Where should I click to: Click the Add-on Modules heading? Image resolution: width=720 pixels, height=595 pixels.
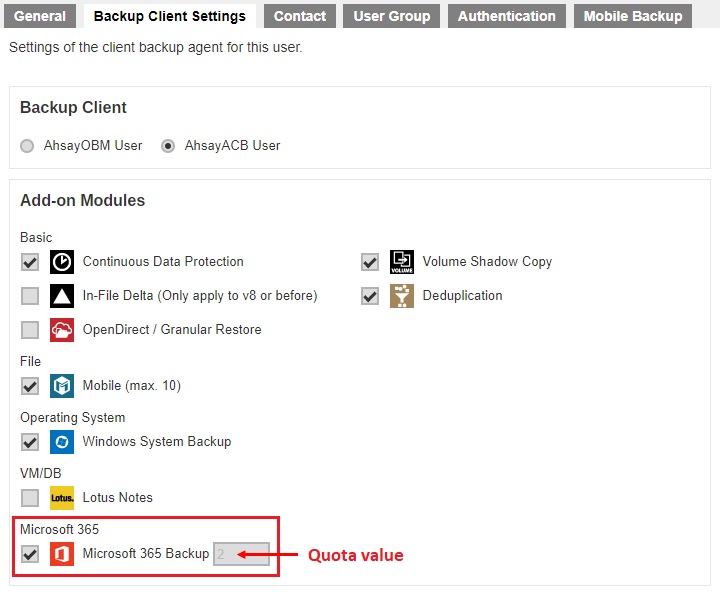tap(83, 201)
